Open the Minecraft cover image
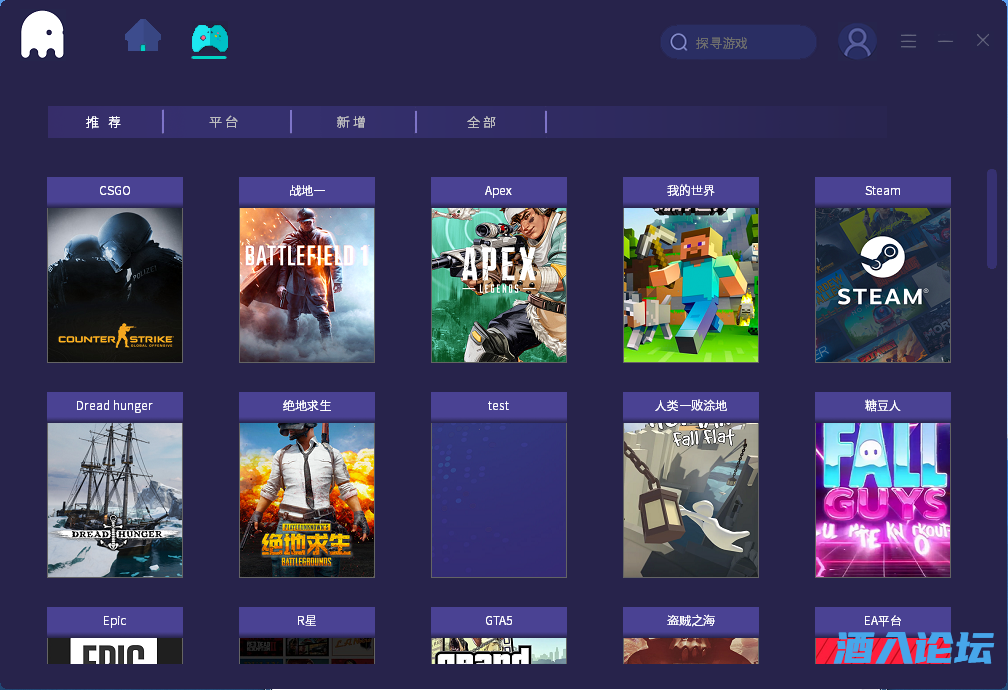 pyautogui.click(x=690, y=285)
